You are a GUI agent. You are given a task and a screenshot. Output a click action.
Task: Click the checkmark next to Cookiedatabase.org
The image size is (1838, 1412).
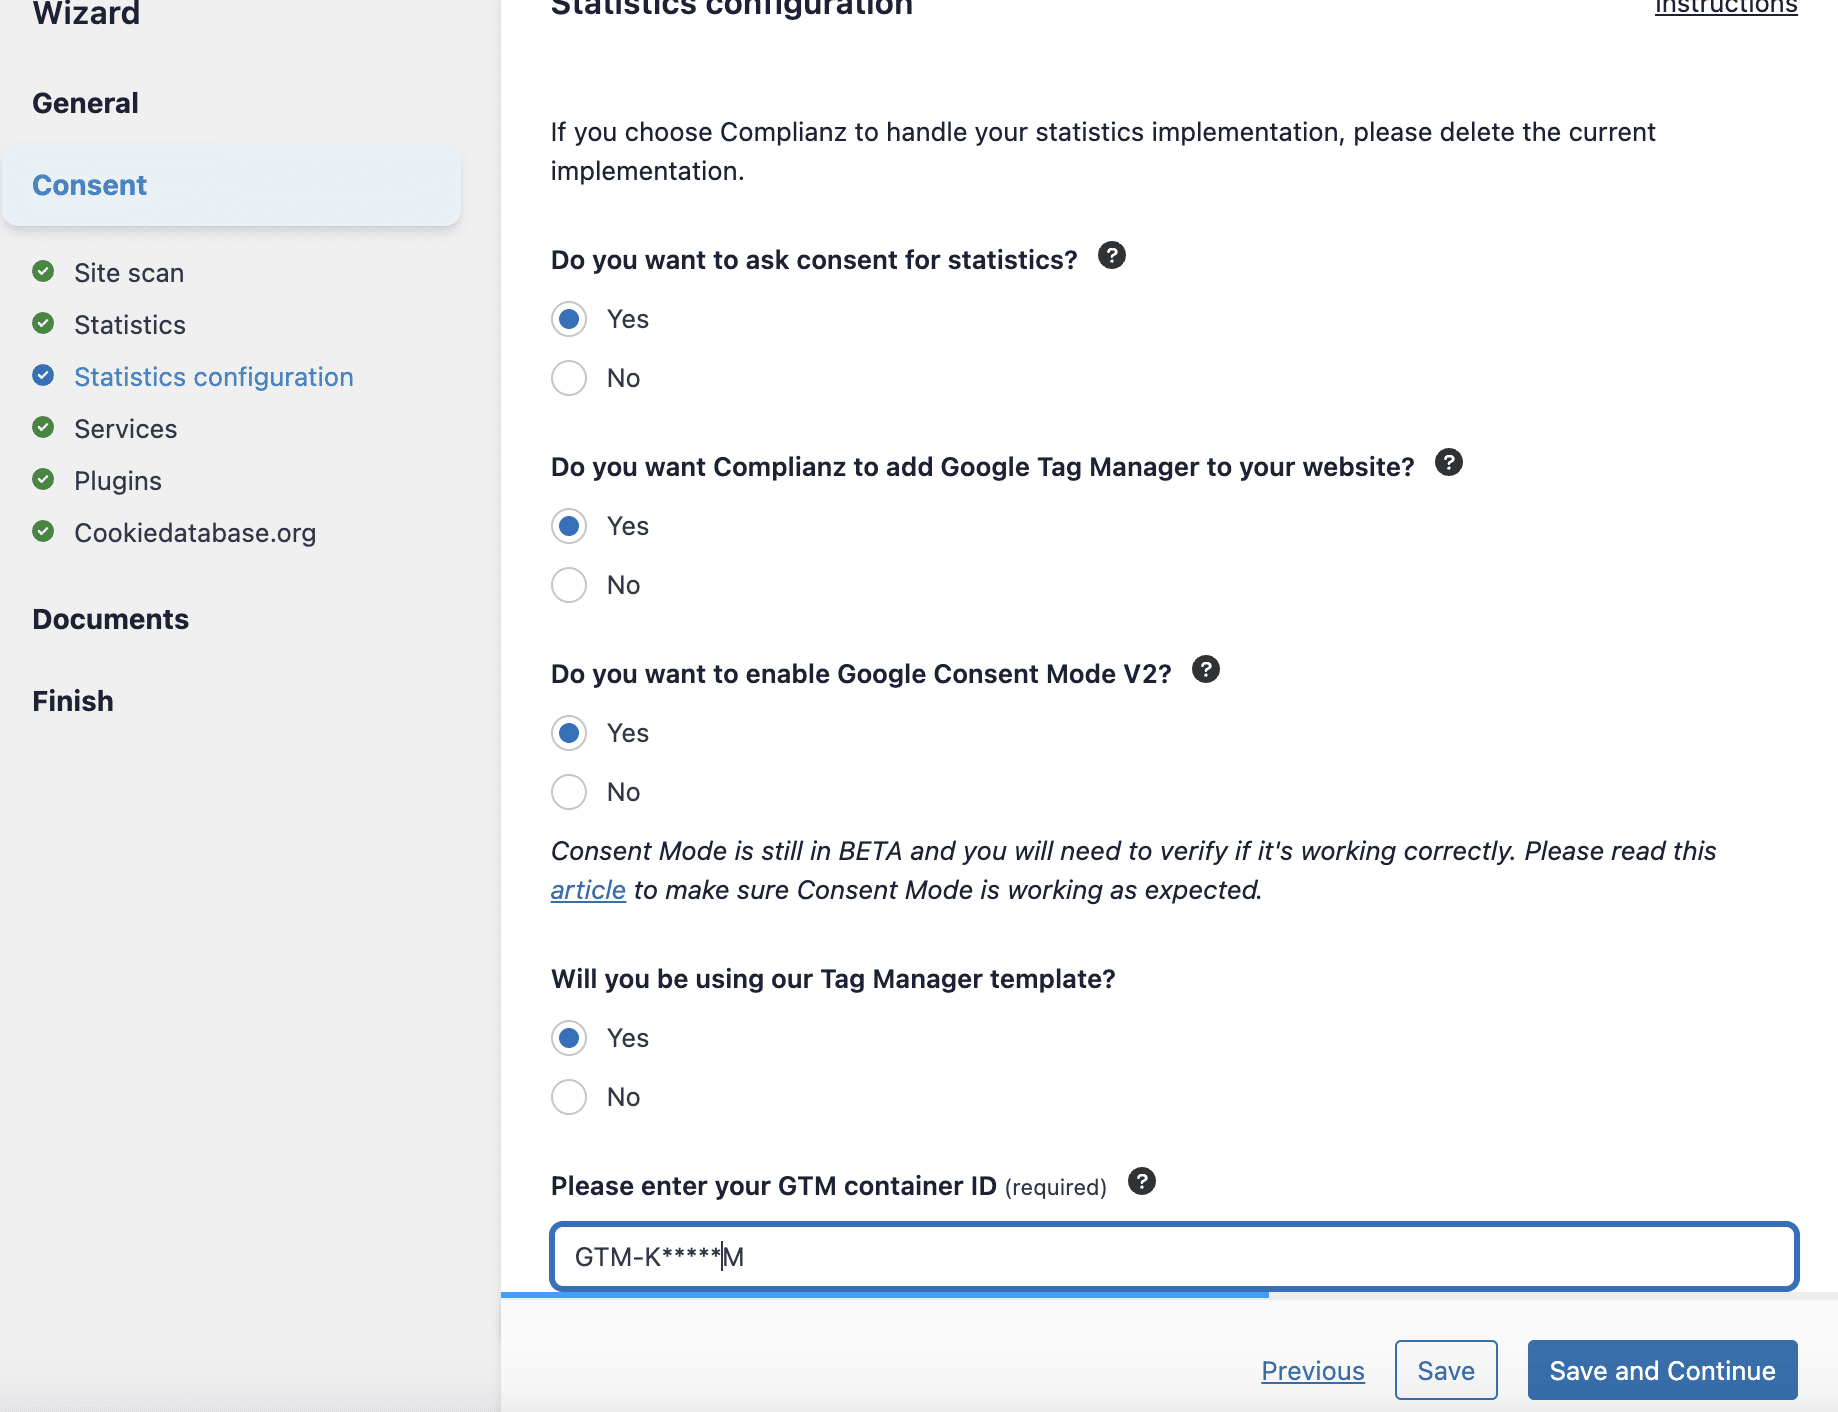point(43,531)
